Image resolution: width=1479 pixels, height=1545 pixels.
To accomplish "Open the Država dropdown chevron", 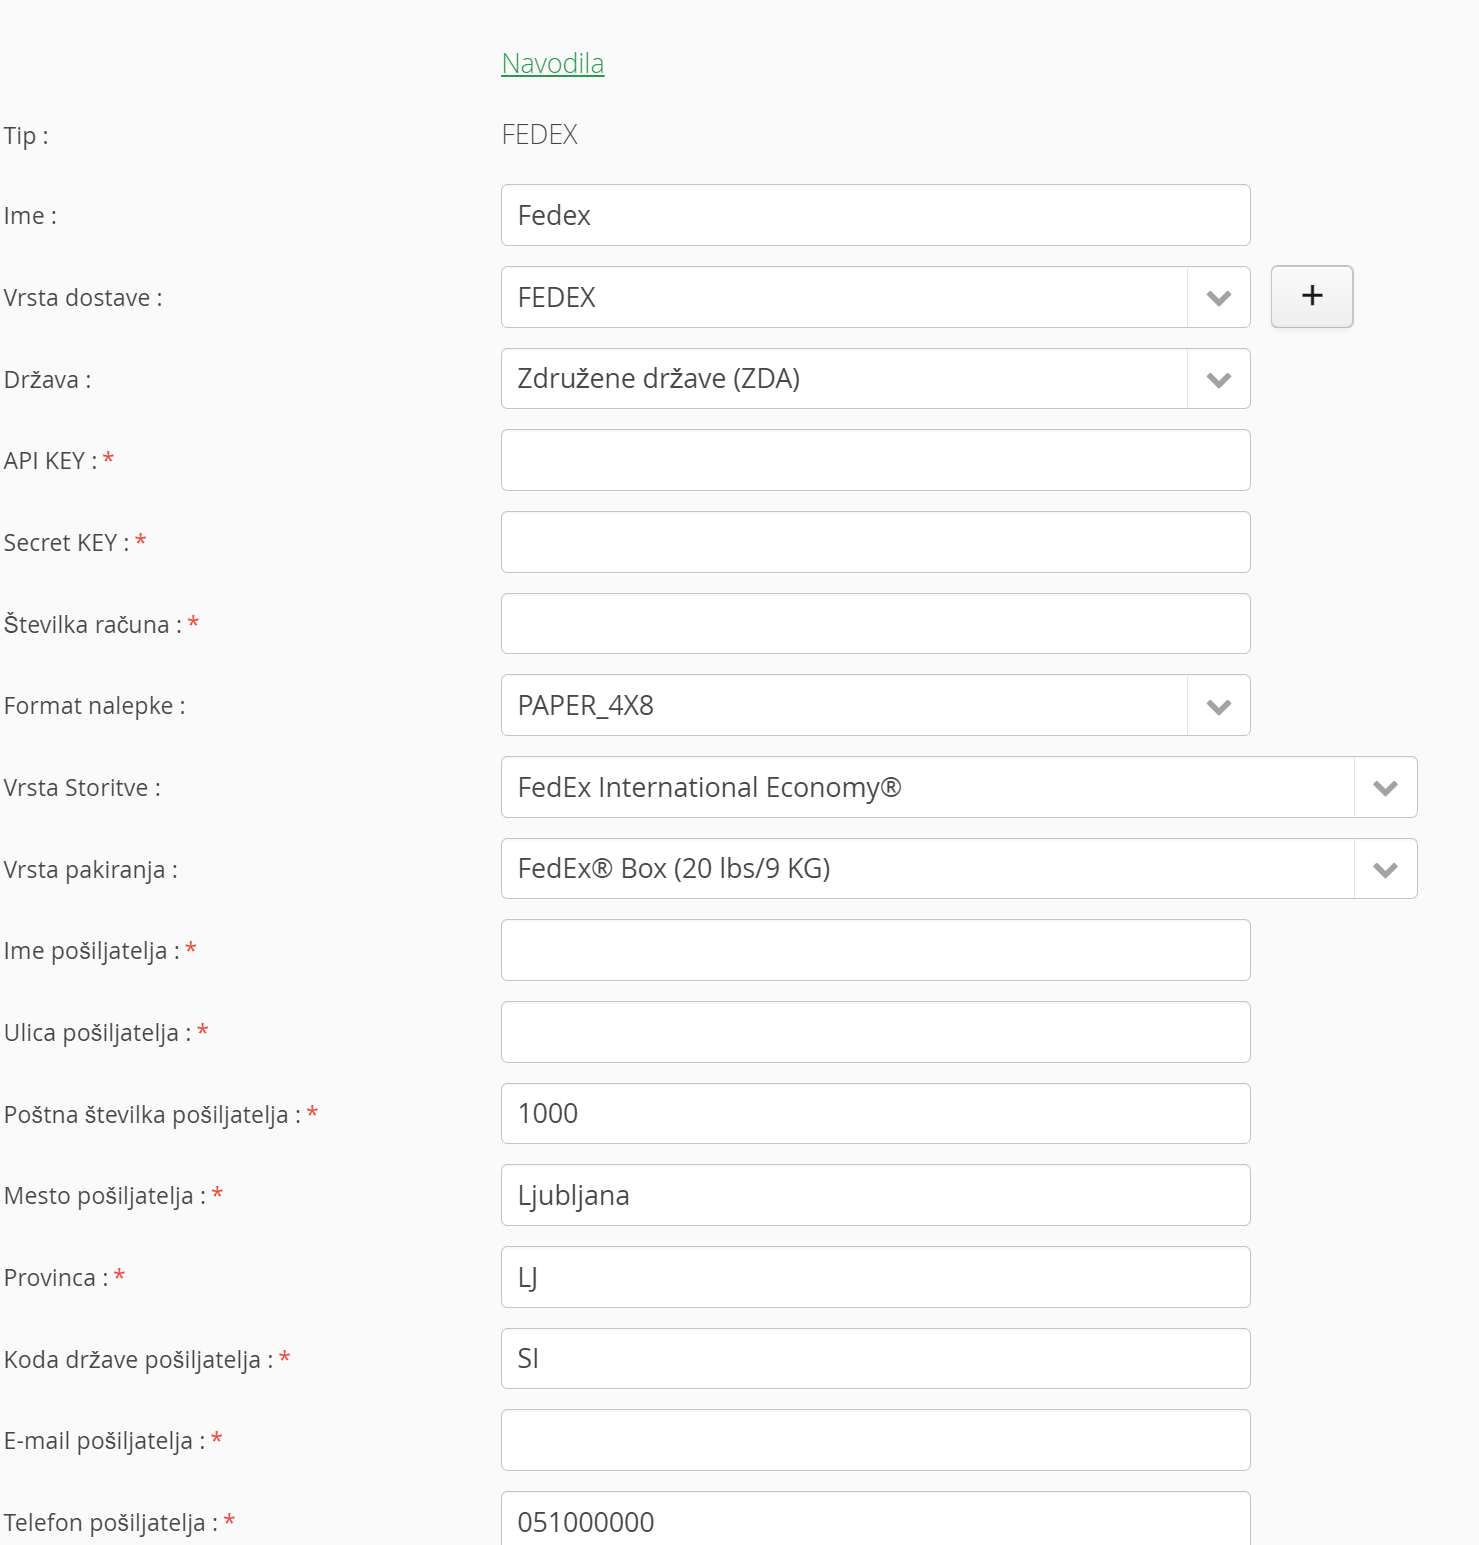I will click(x=1218, y=379).
